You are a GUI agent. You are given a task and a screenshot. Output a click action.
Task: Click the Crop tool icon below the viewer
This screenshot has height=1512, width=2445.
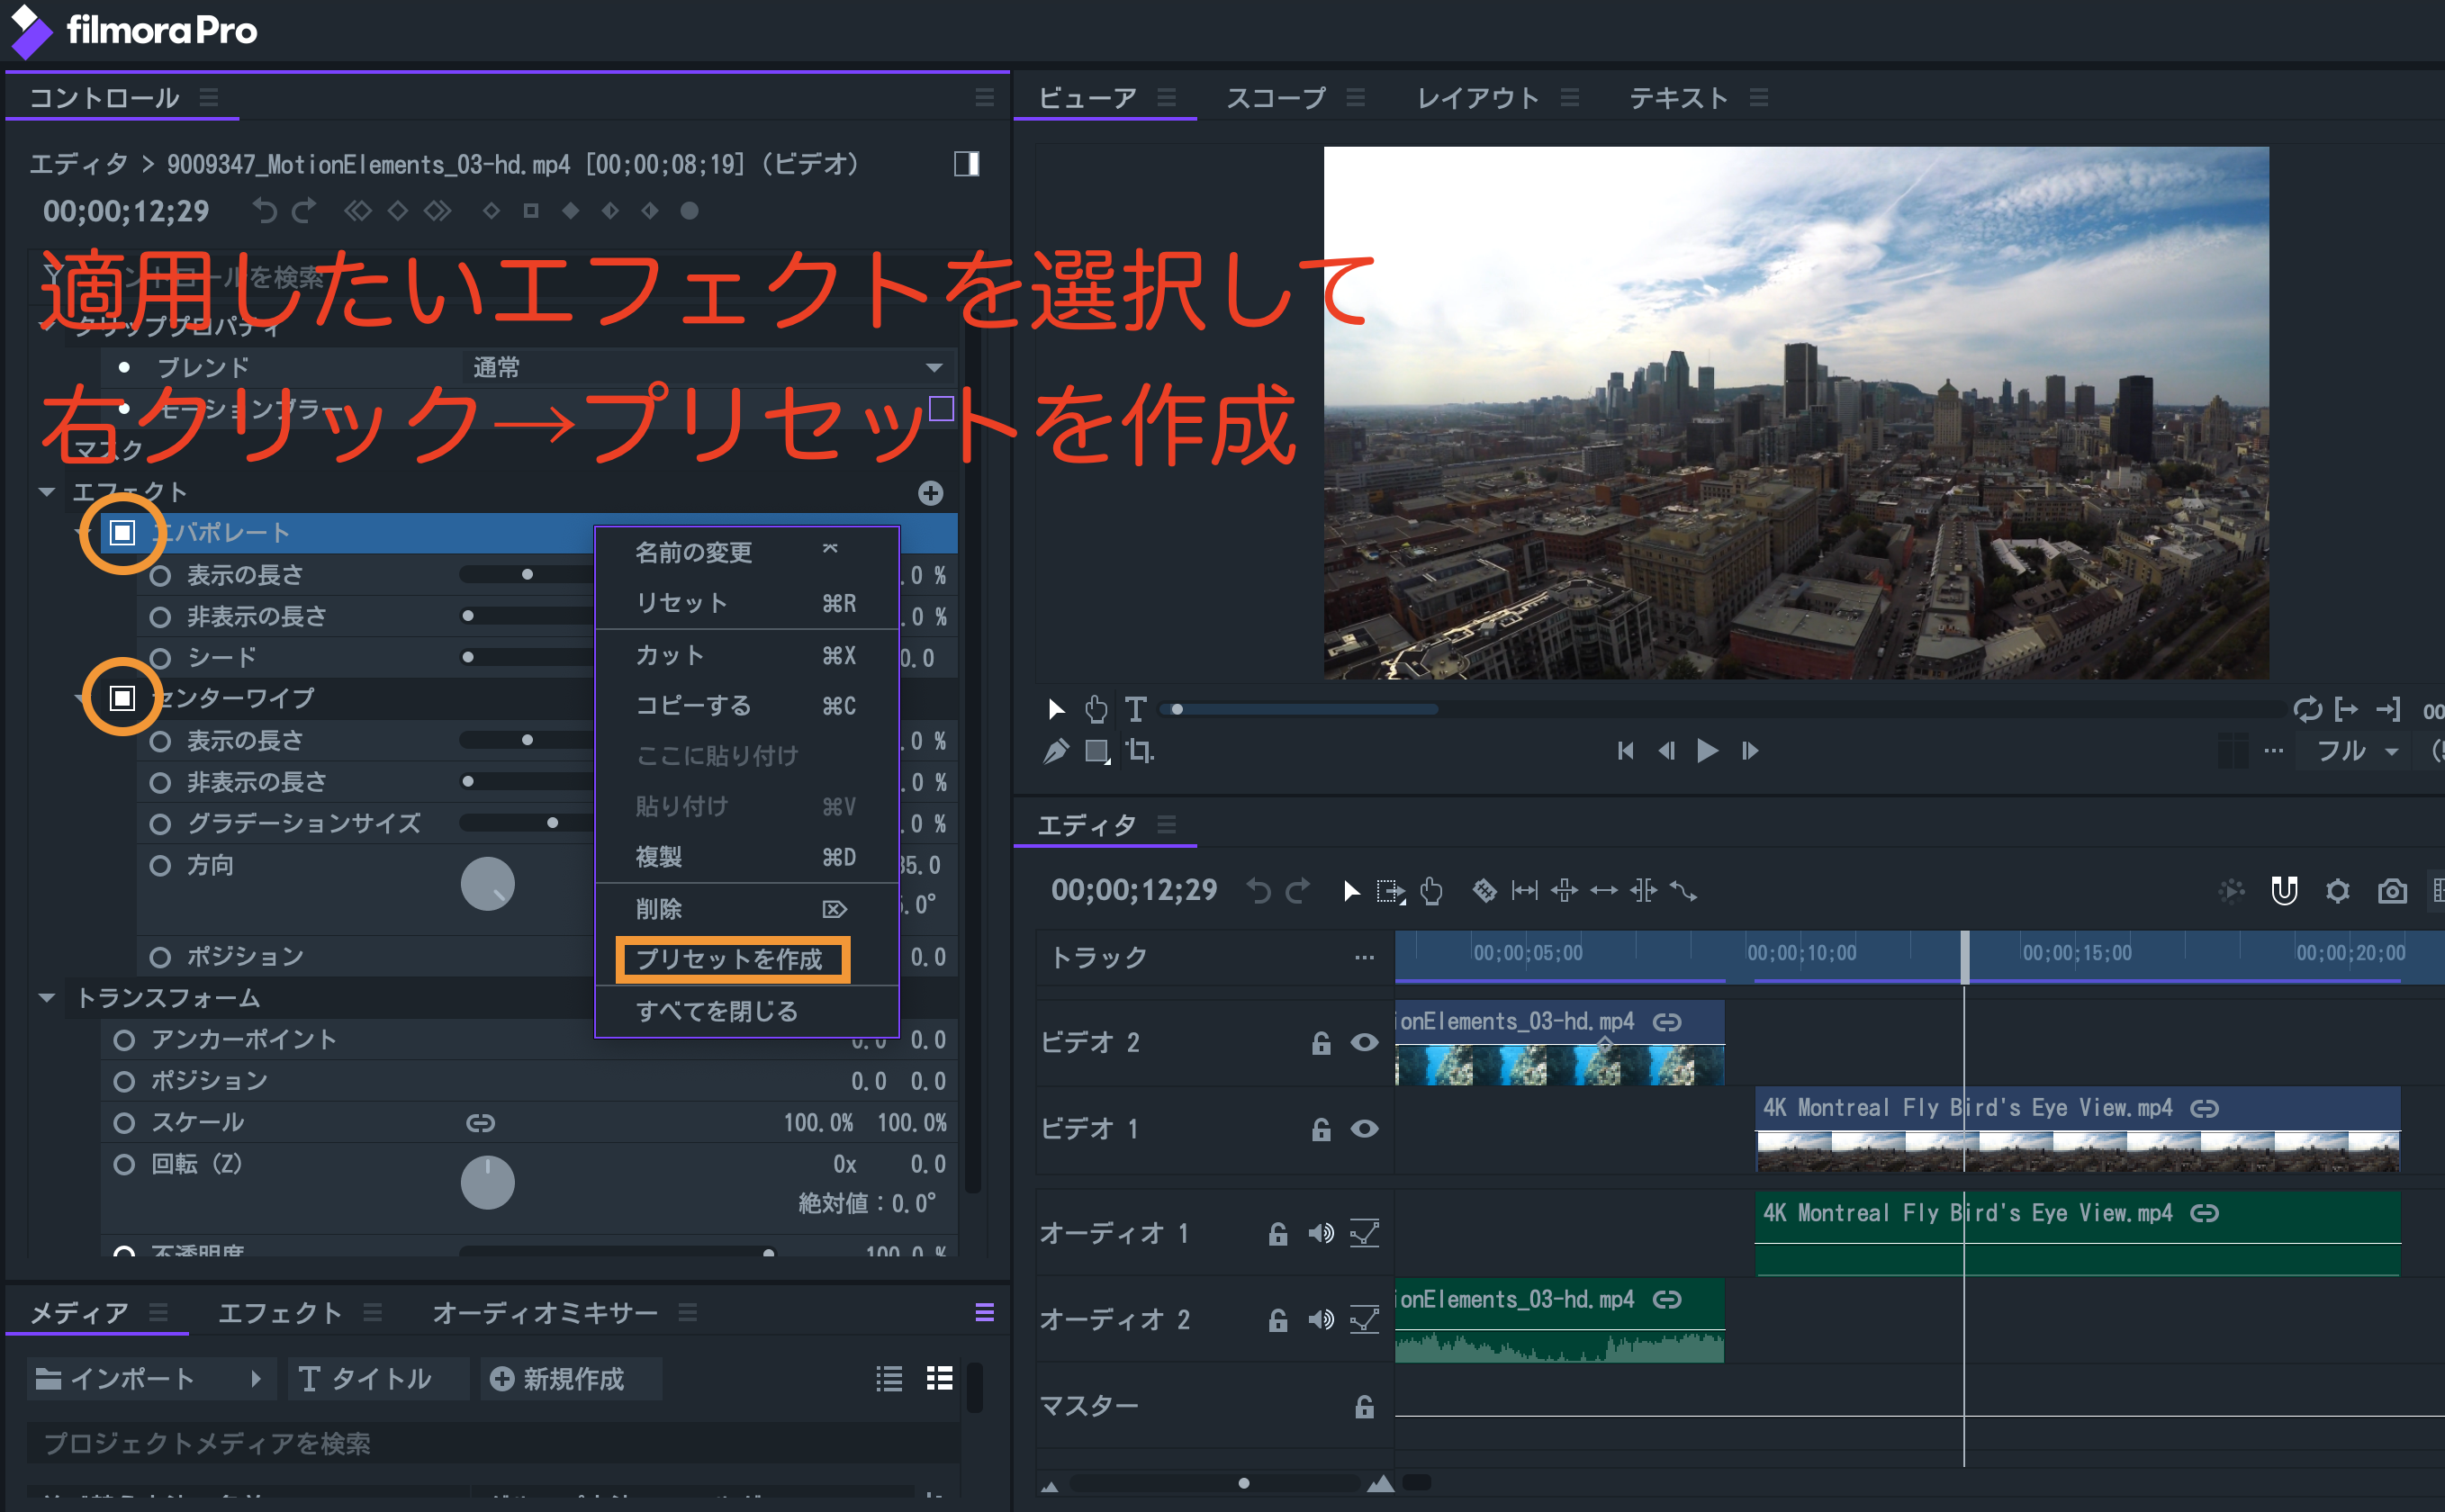[x=1139, y=751]
